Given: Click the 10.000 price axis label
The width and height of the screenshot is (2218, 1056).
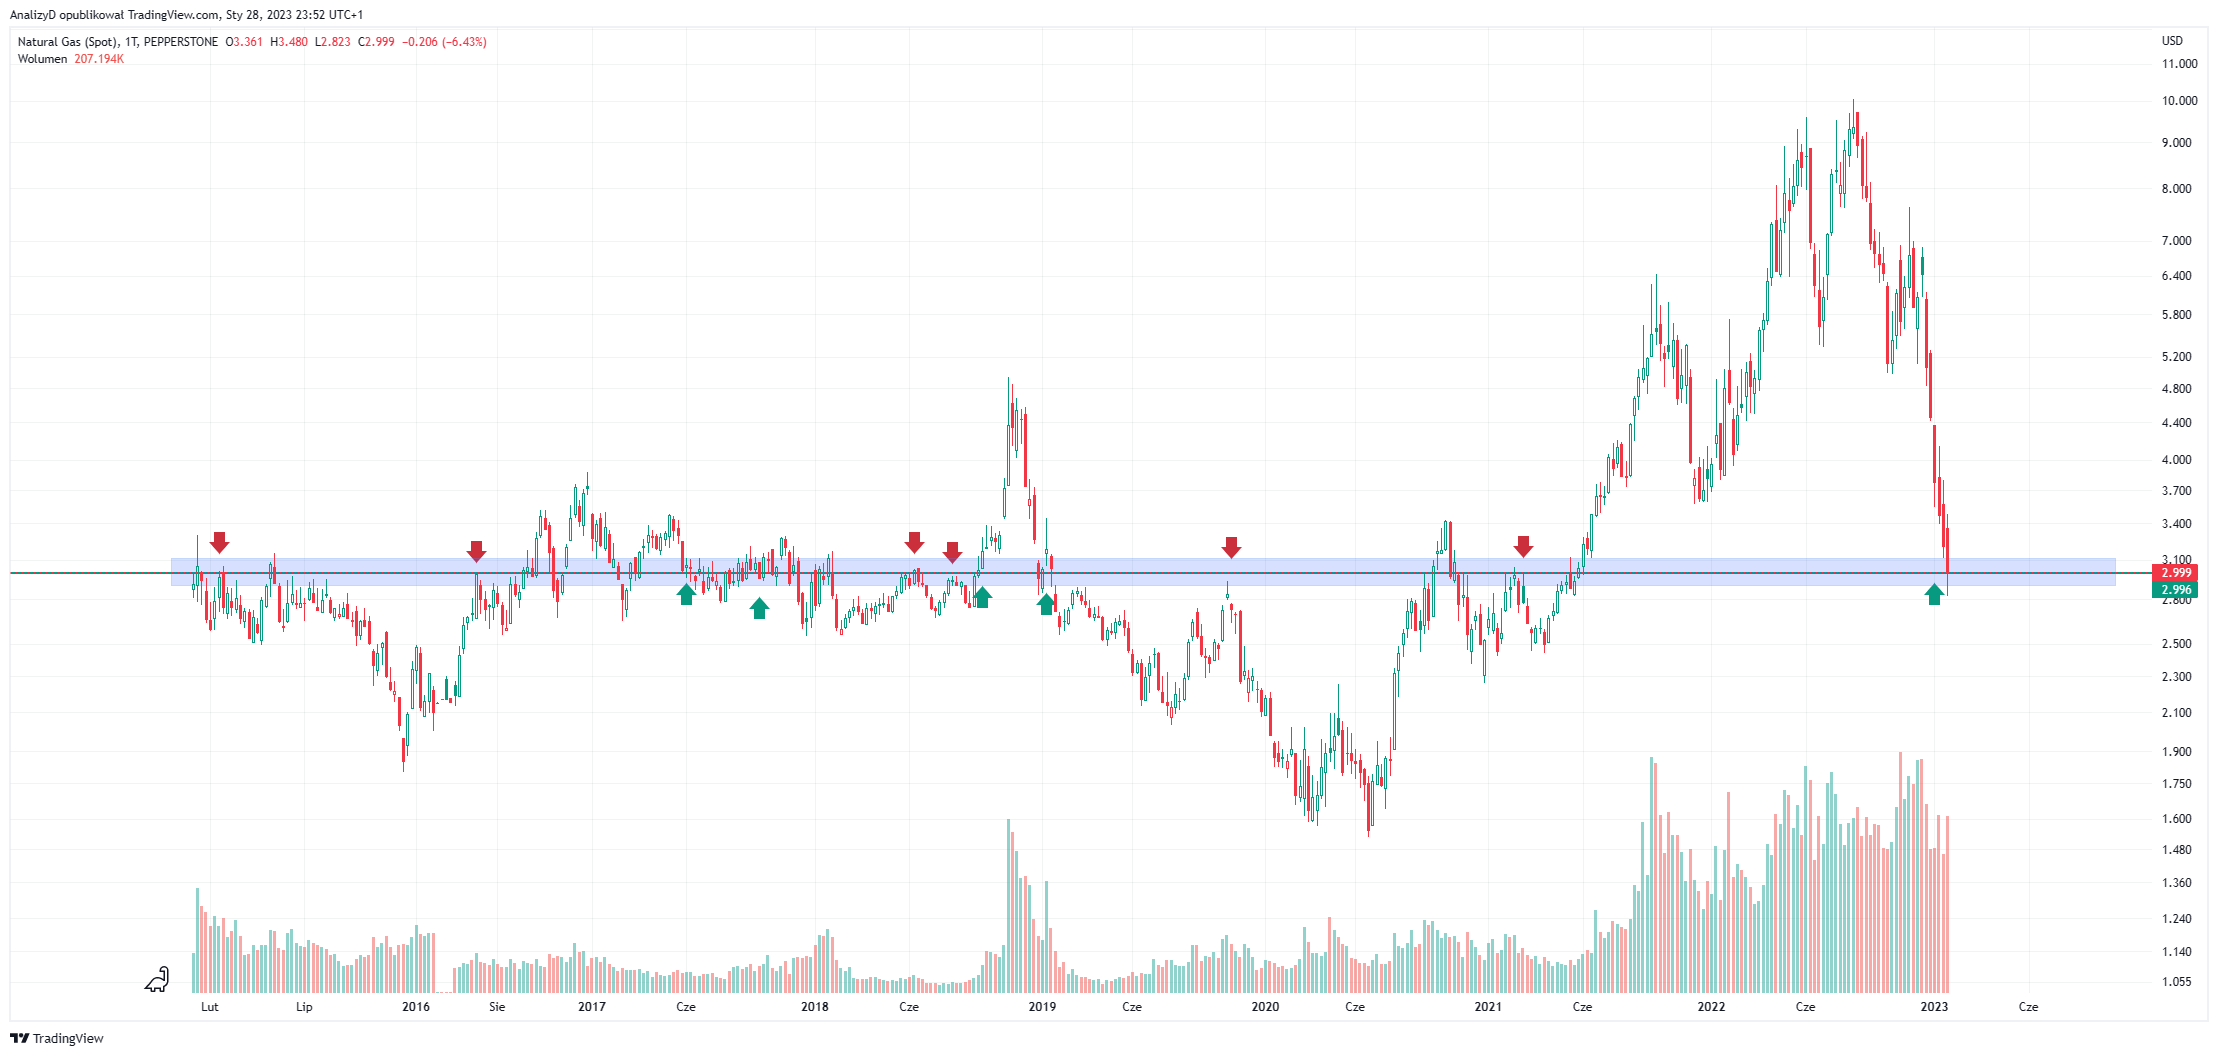Looking at the screenshot, I should pyautogui.click(x=2179, y=101).
